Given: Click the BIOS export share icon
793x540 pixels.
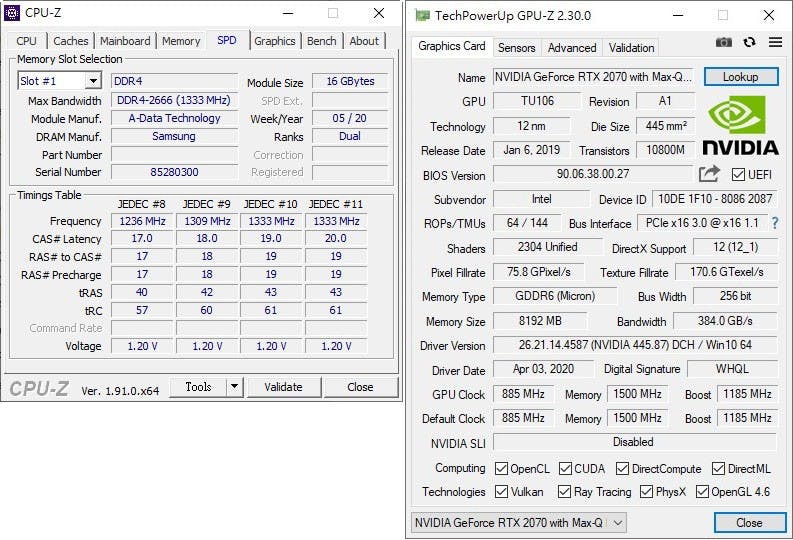Looking at the screenshot, I should [709, 174].
